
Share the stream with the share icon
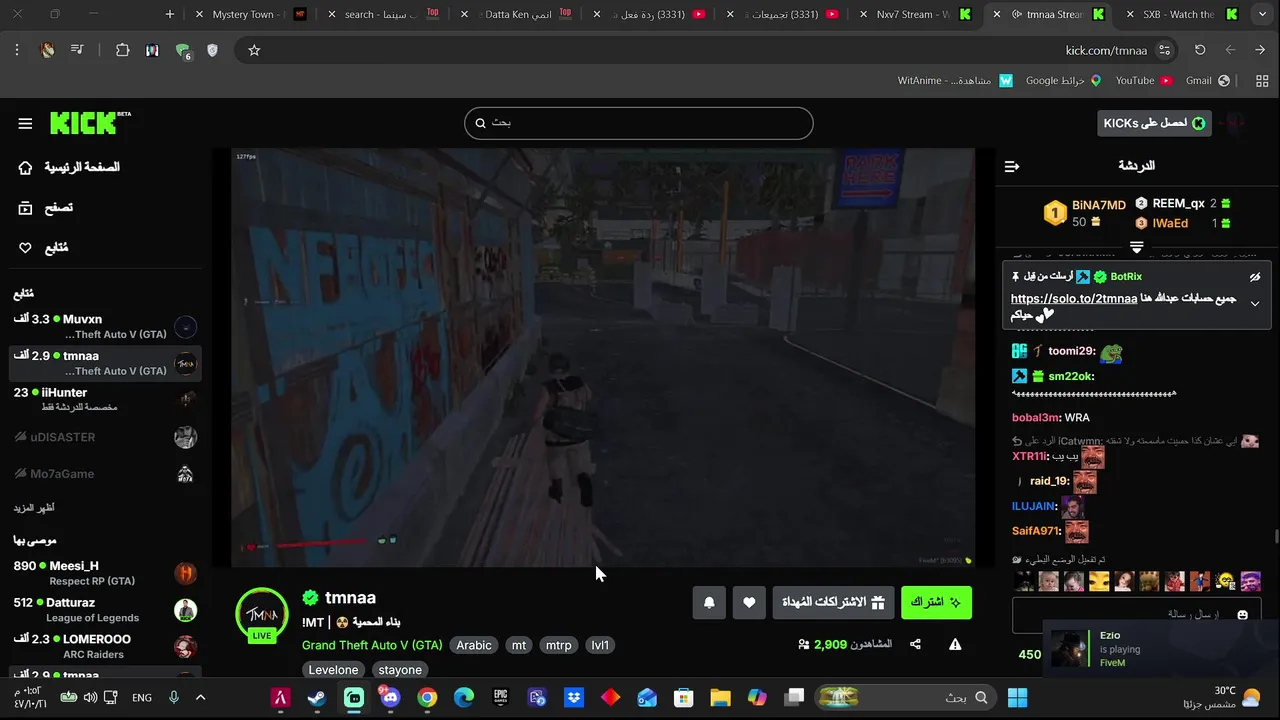(x=915, y=645)
